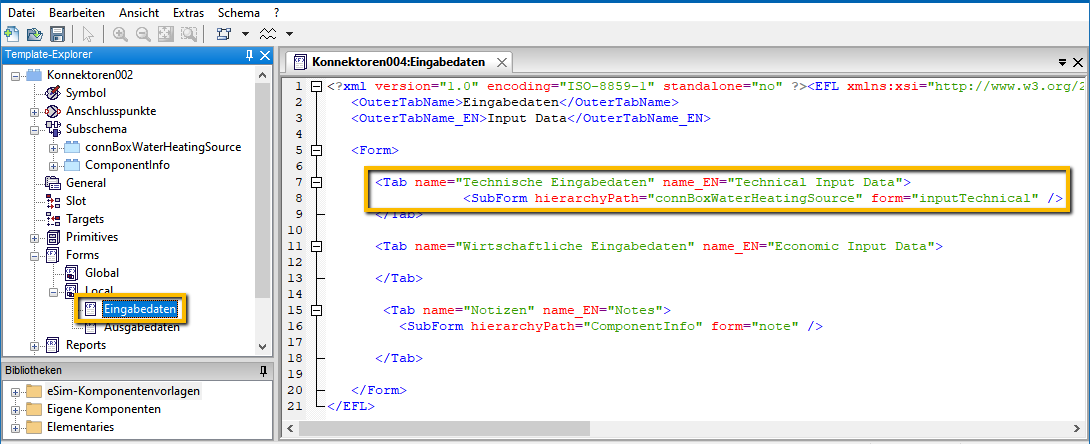1090x444 pixels.
Task: Open the Bearbeiten menu
Action: pyautogui.click(x=77, y=13)
